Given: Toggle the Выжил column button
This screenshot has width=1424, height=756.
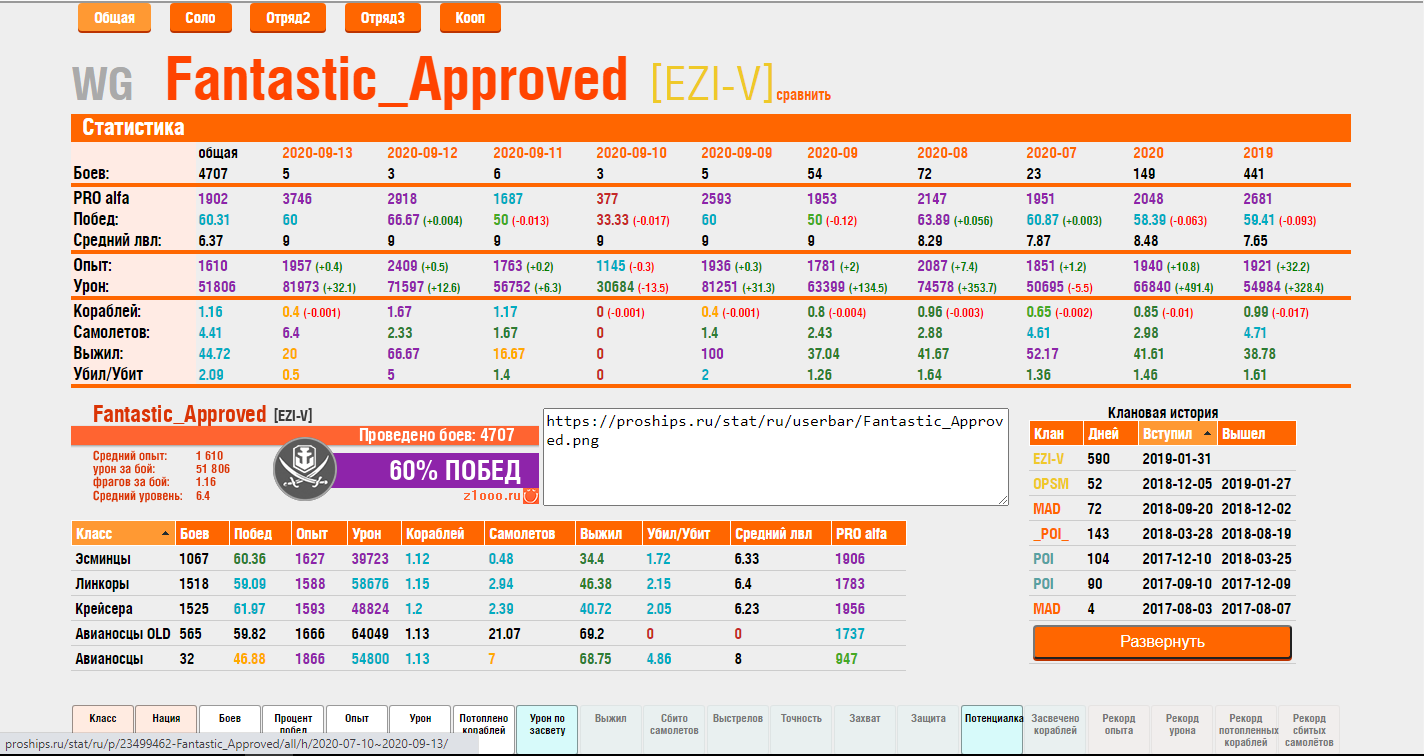Looking at the screenshot, I should click(x=610, y=718).
